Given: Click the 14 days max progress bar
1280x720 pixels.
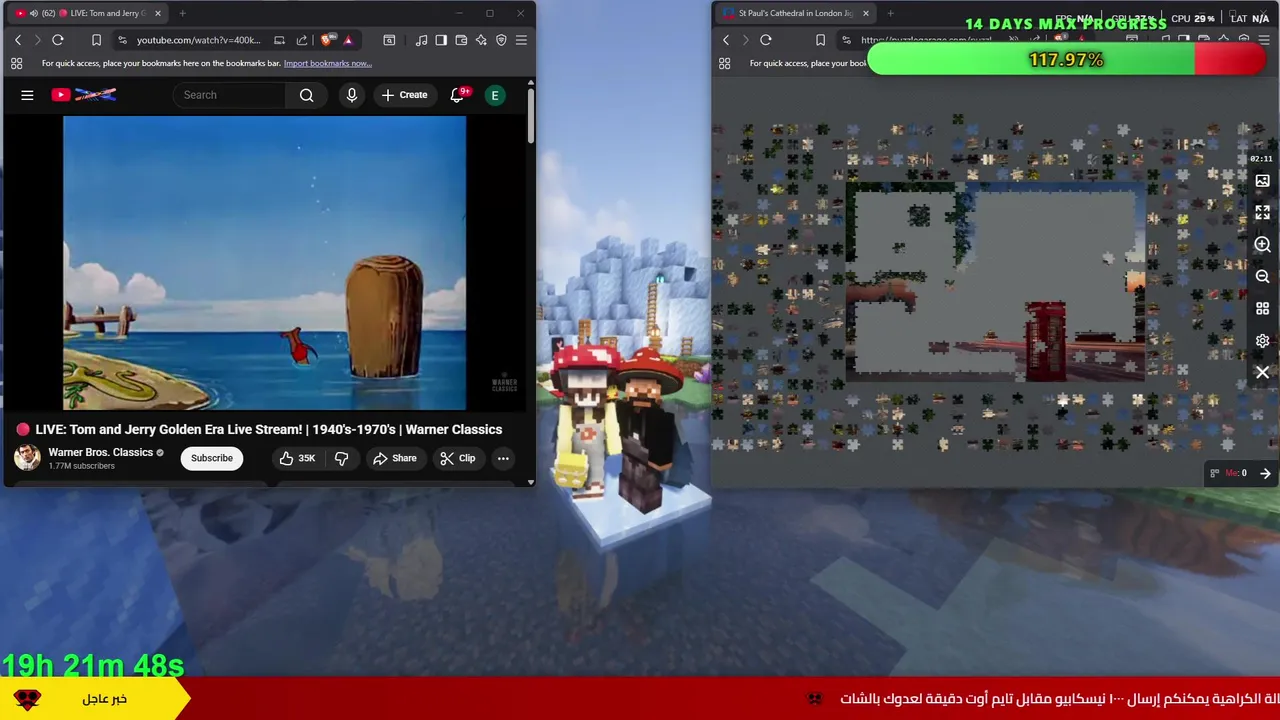Looking at the screenshot, I should click(x=1066, y=60).
